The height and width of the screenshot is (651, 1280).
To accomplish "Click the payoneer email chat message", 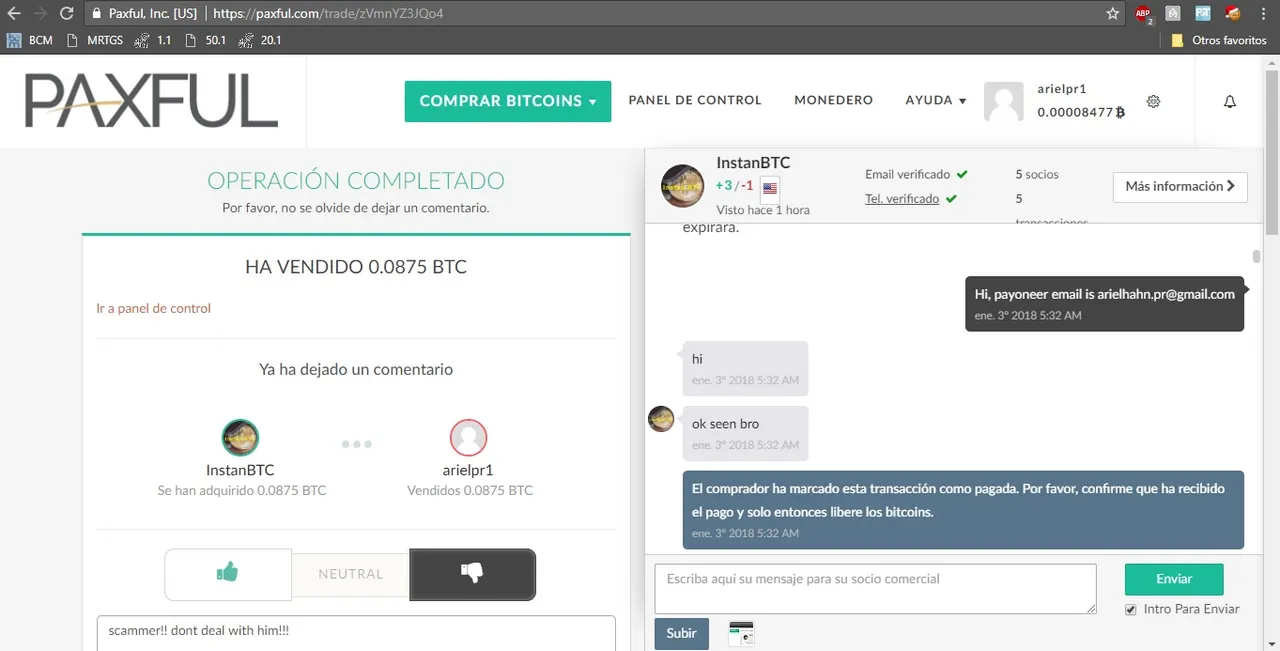I will tap(1105, 303).
